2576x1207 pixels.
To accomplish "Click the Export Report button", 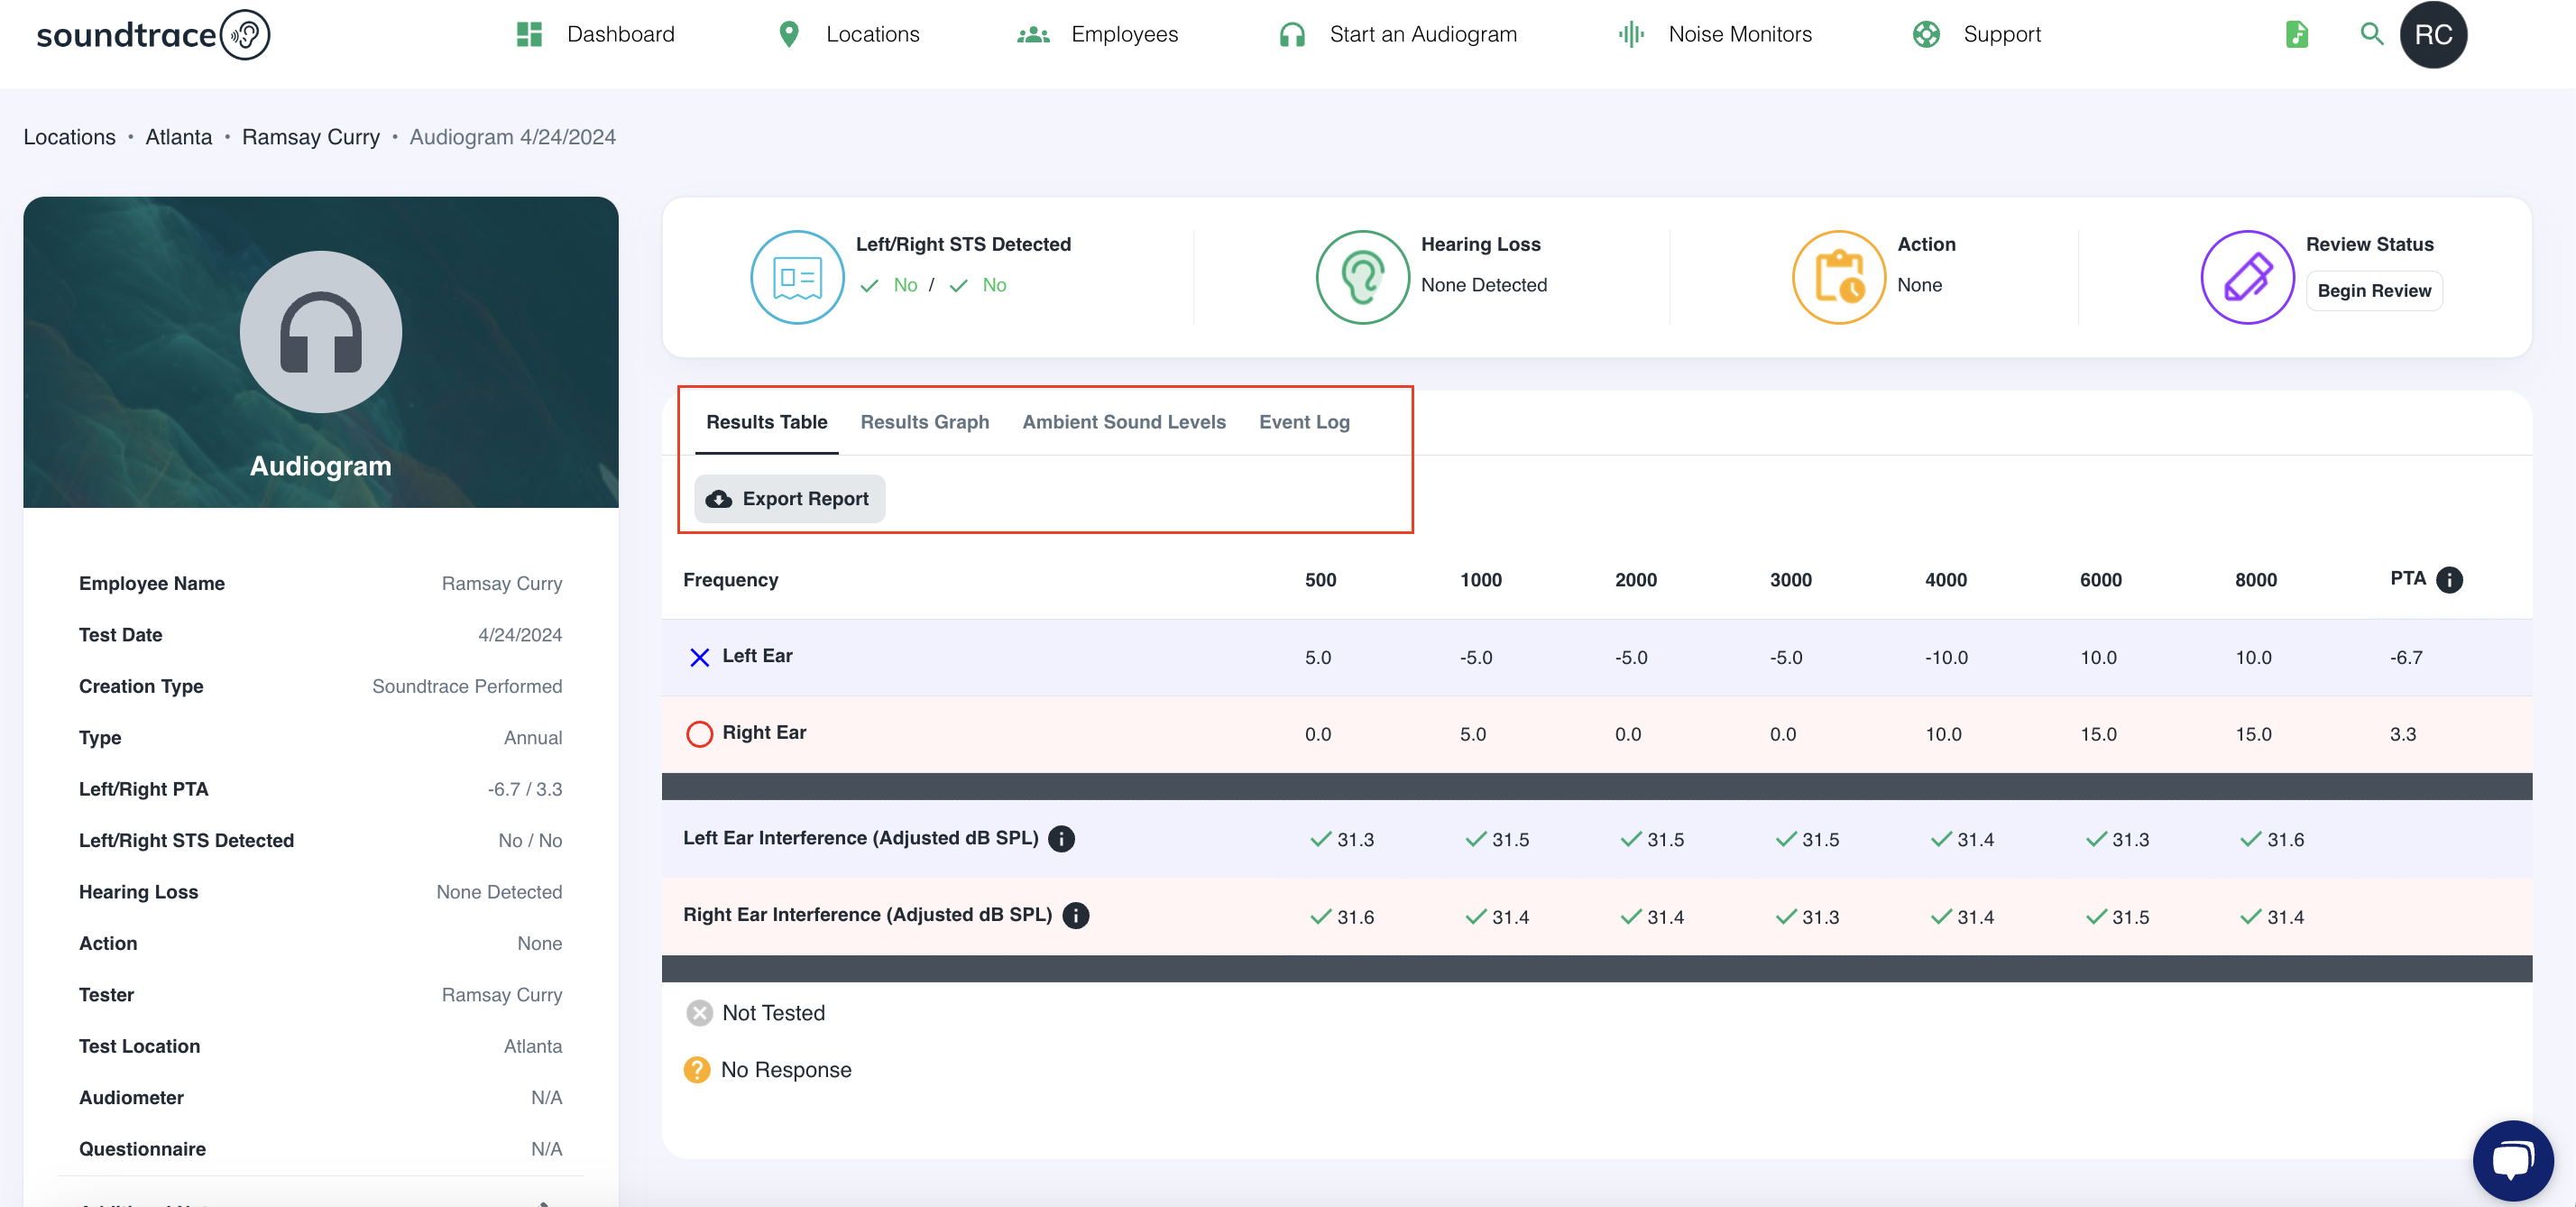I will 790,499.
